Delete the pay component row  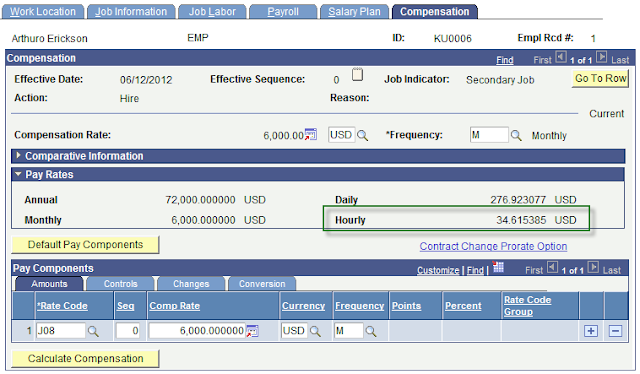[615, 331]
